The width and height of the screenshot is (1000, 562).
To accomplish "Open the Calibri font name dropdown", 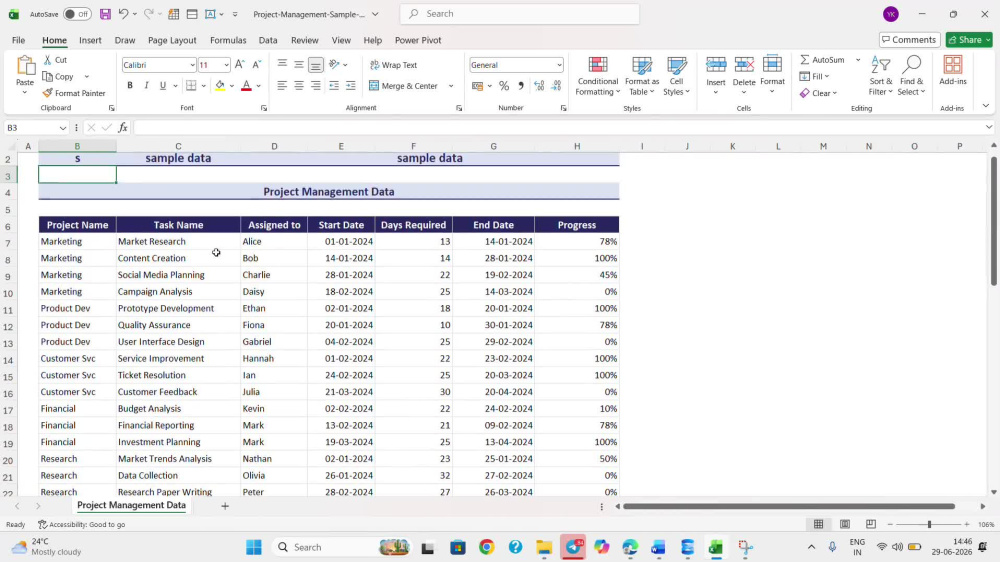I will coord(191,65).
